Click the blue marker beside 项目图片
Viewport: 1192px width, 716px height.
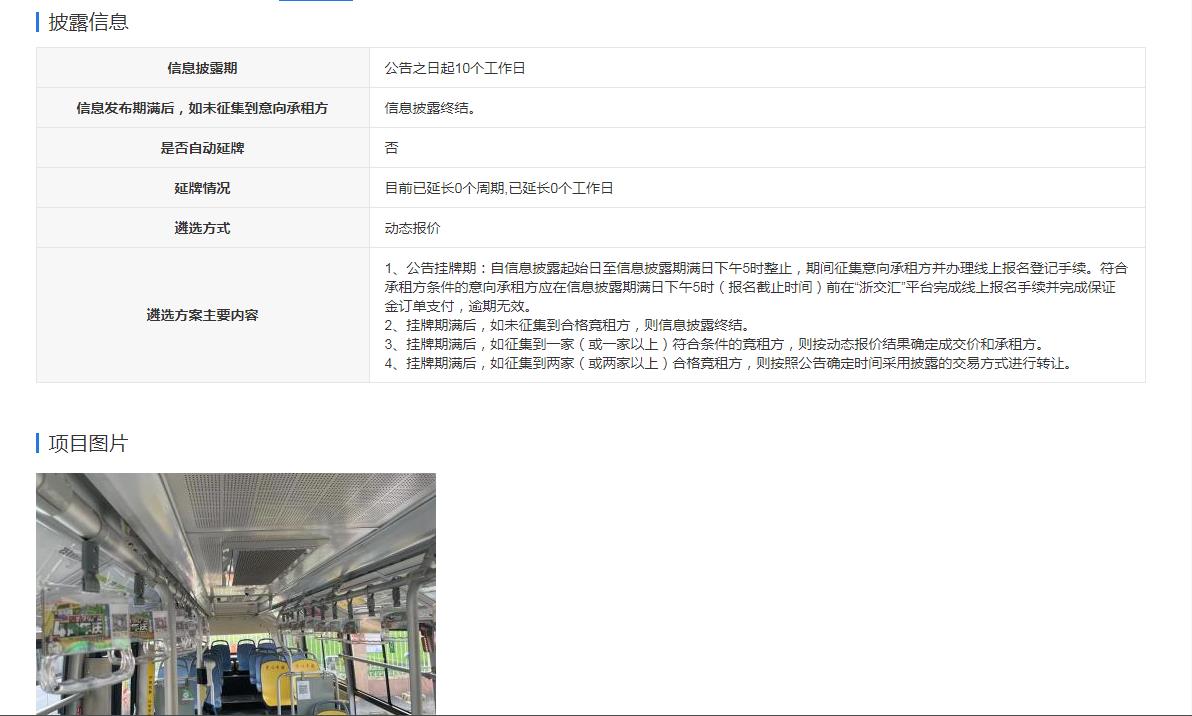point(38,443)
